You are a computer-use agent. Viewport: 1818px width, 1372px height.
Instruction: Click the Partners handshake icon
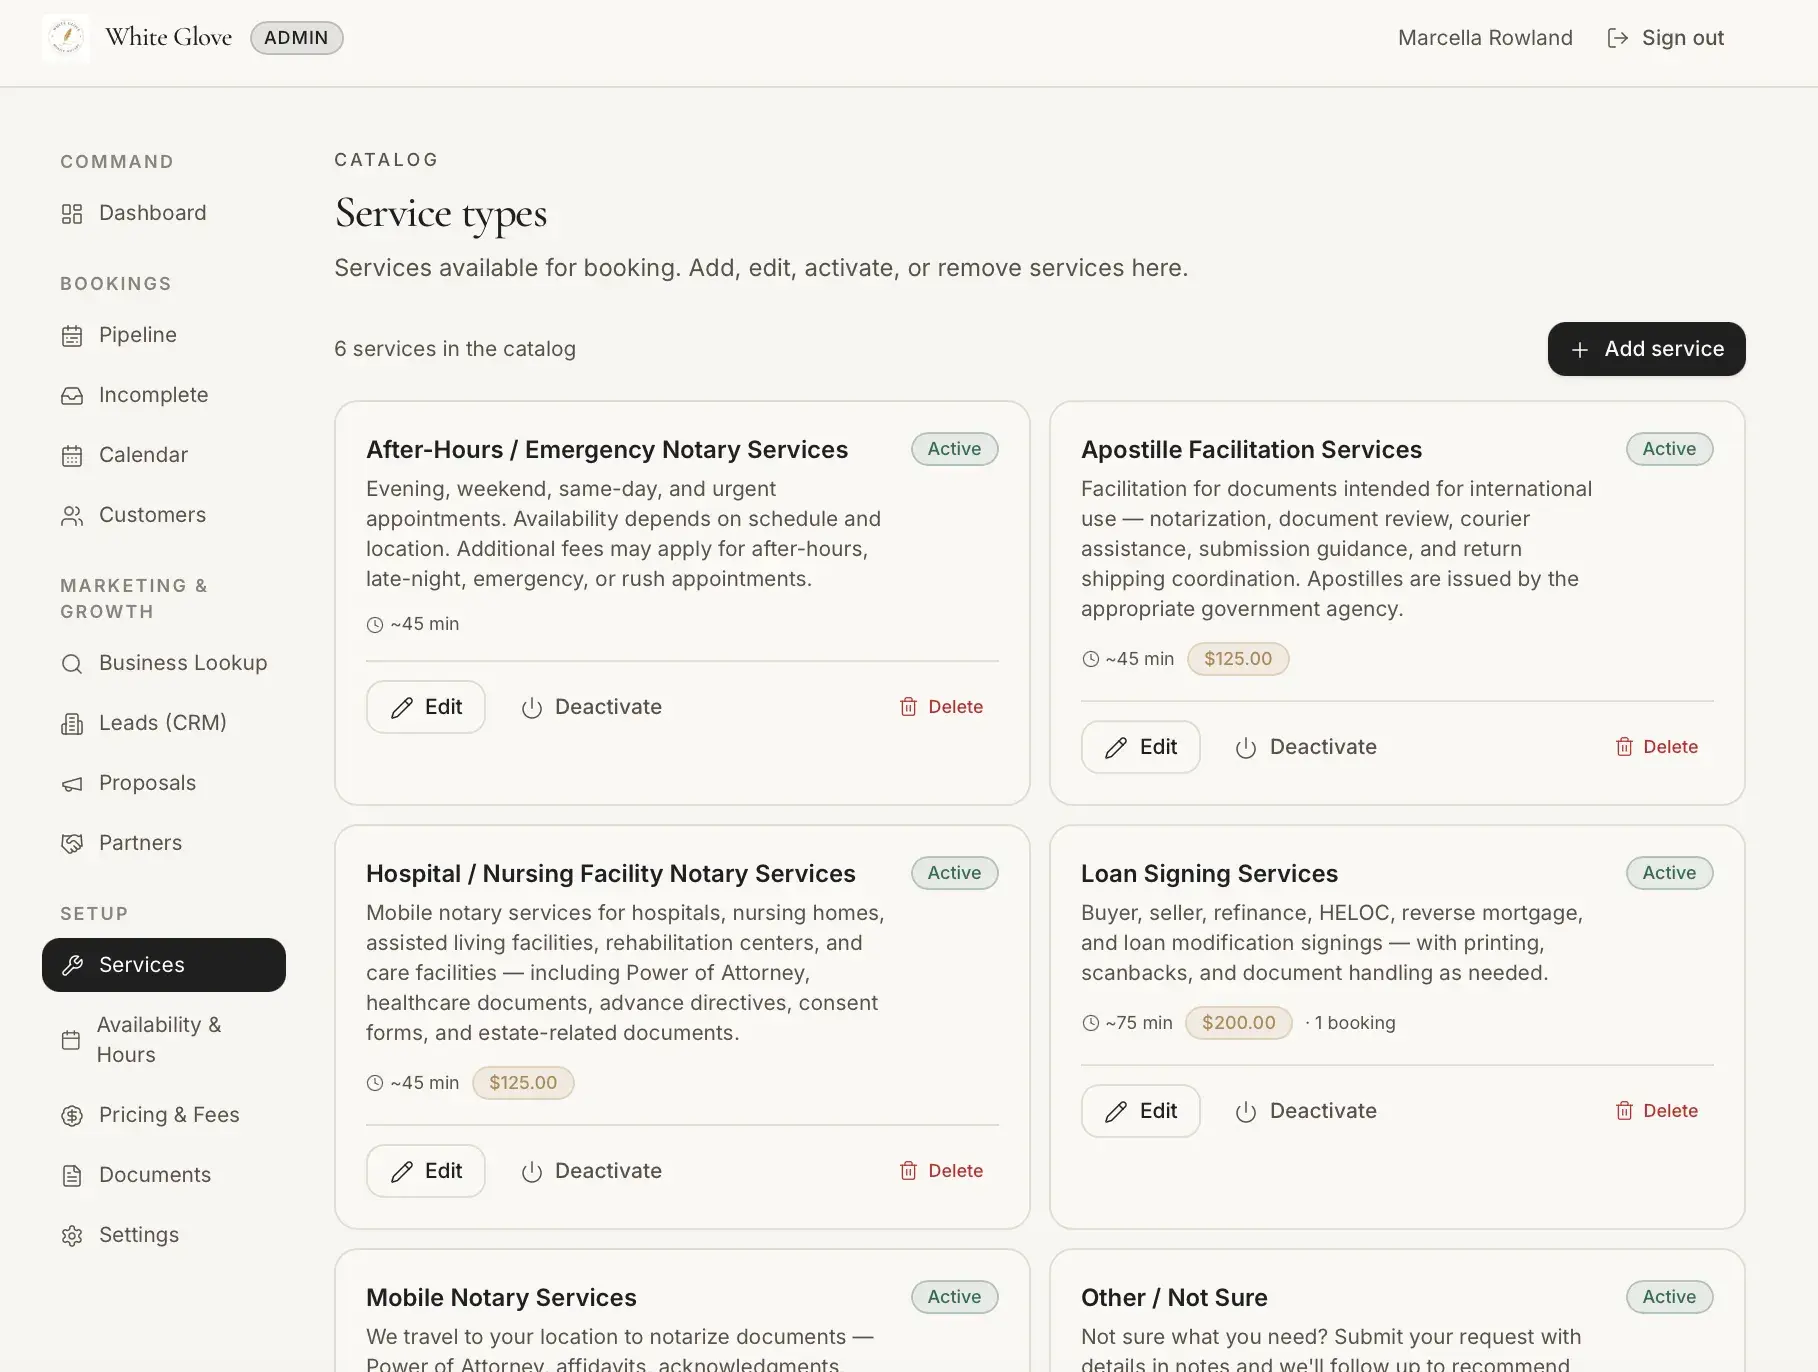(72, 844)
